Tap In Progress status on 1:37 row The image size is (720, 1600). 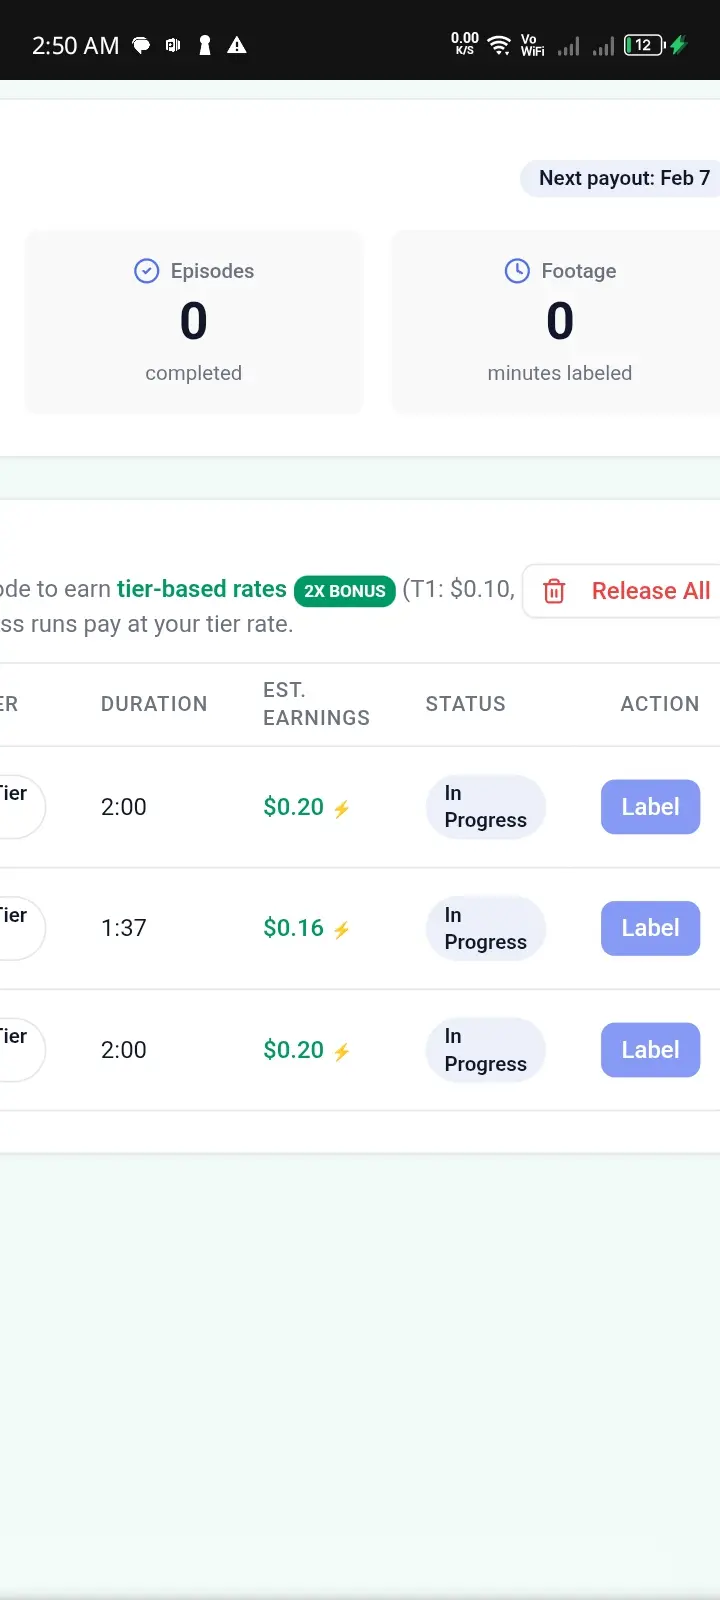pos(486,928)
